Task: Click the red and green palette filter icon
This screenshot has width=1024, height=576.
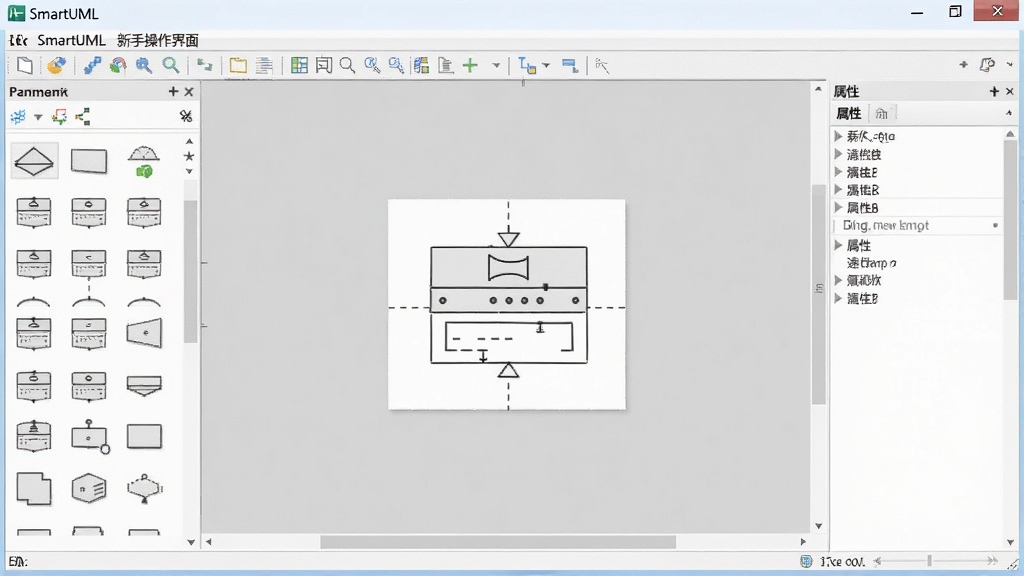Action: (x=59, y=117)
